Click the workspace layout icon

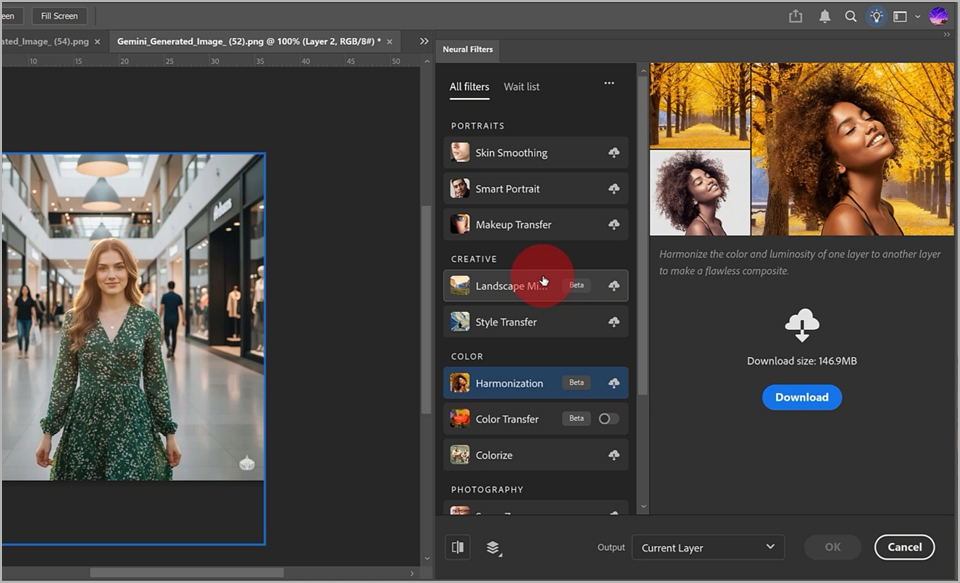tap(900, 17)
